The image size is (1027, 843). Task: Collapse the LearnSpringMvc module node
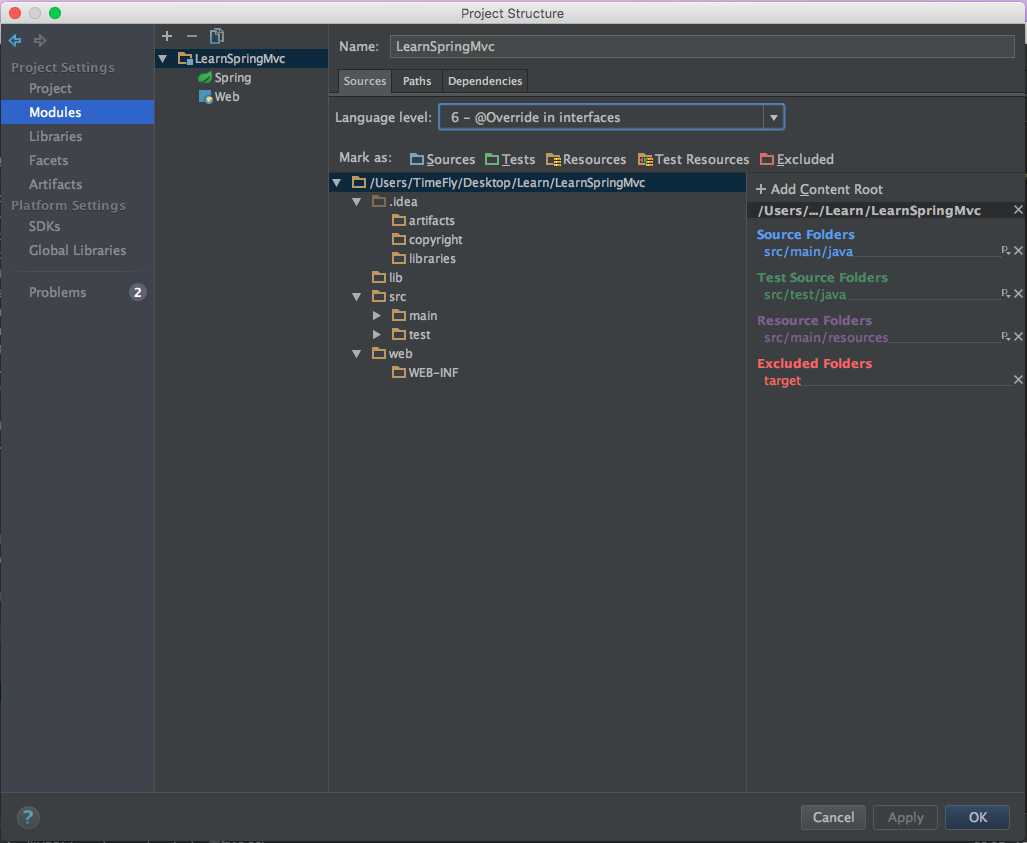pos(163,59)
